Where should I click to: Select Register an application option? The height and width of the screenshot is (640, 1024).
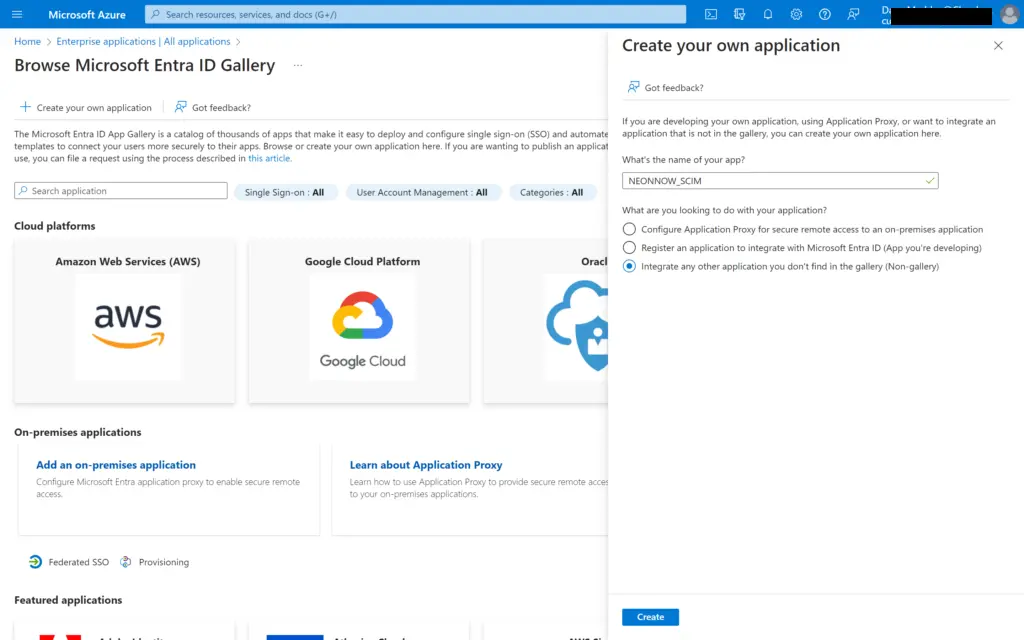point(629,248)
